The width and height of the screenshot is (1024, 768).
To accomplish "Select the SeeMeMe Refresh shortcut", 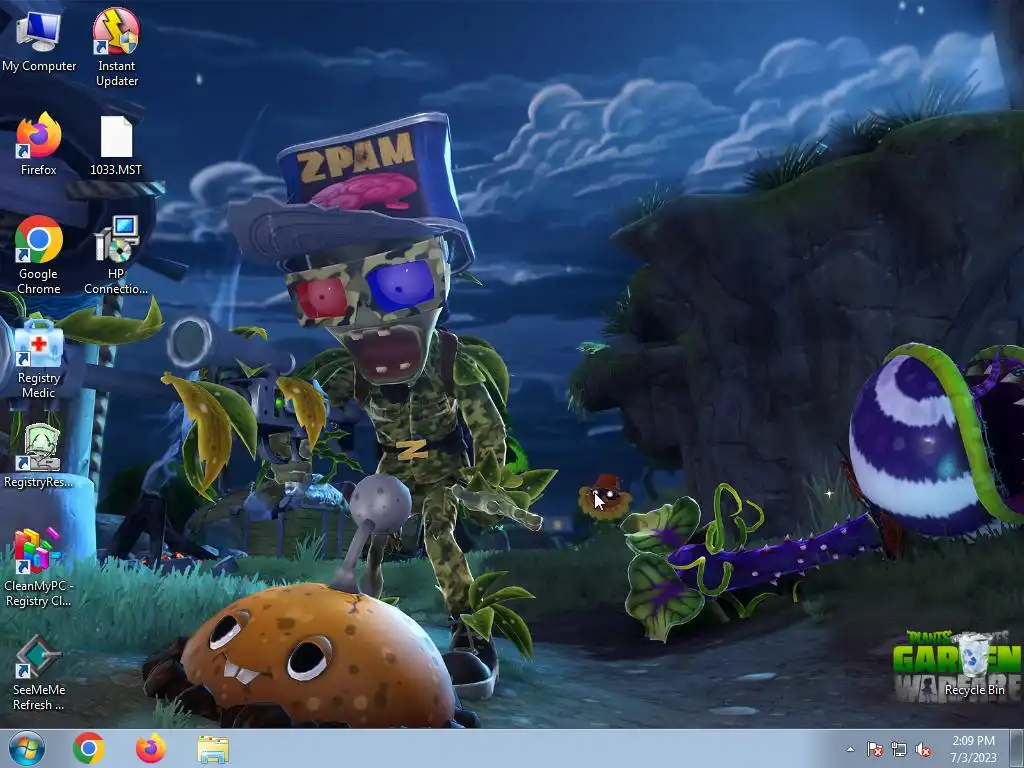I will coord(39,673).
